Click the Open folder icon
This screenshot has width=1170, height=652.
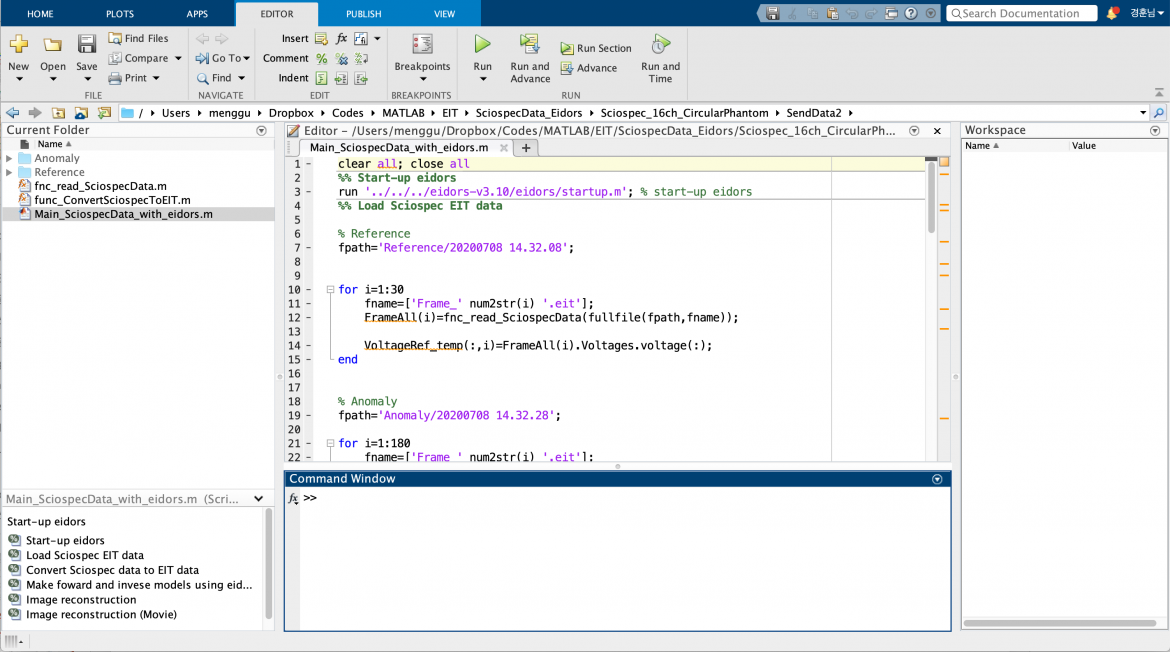[53, 44]
